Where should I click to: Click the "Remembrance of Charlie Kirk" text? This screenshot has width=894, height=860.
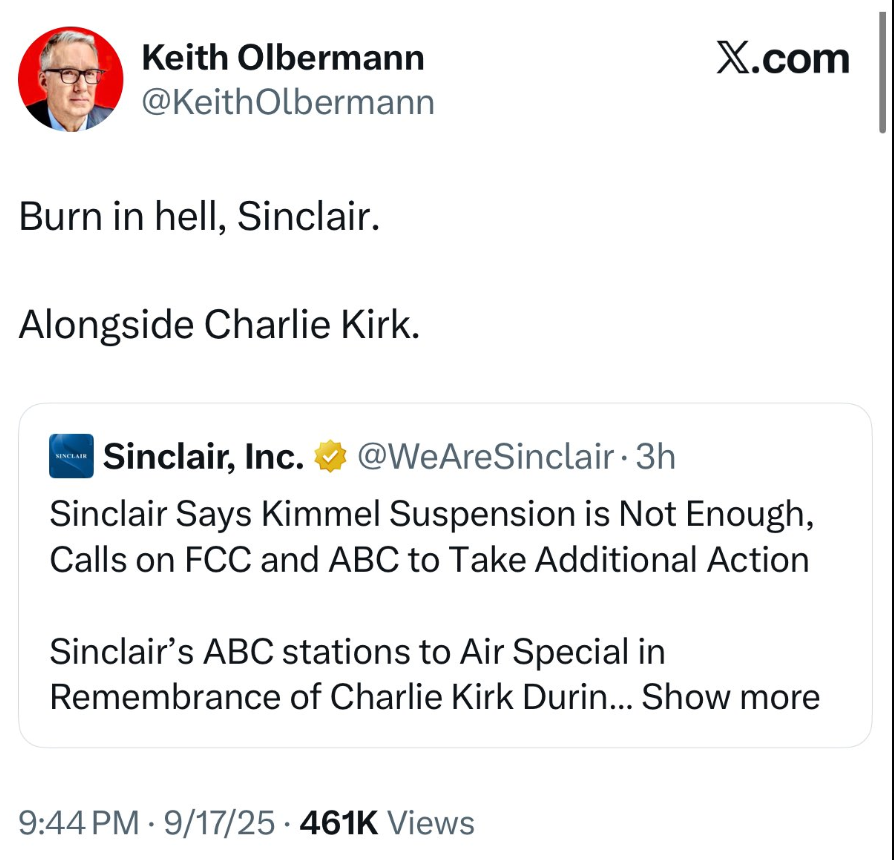click(327, 696)
